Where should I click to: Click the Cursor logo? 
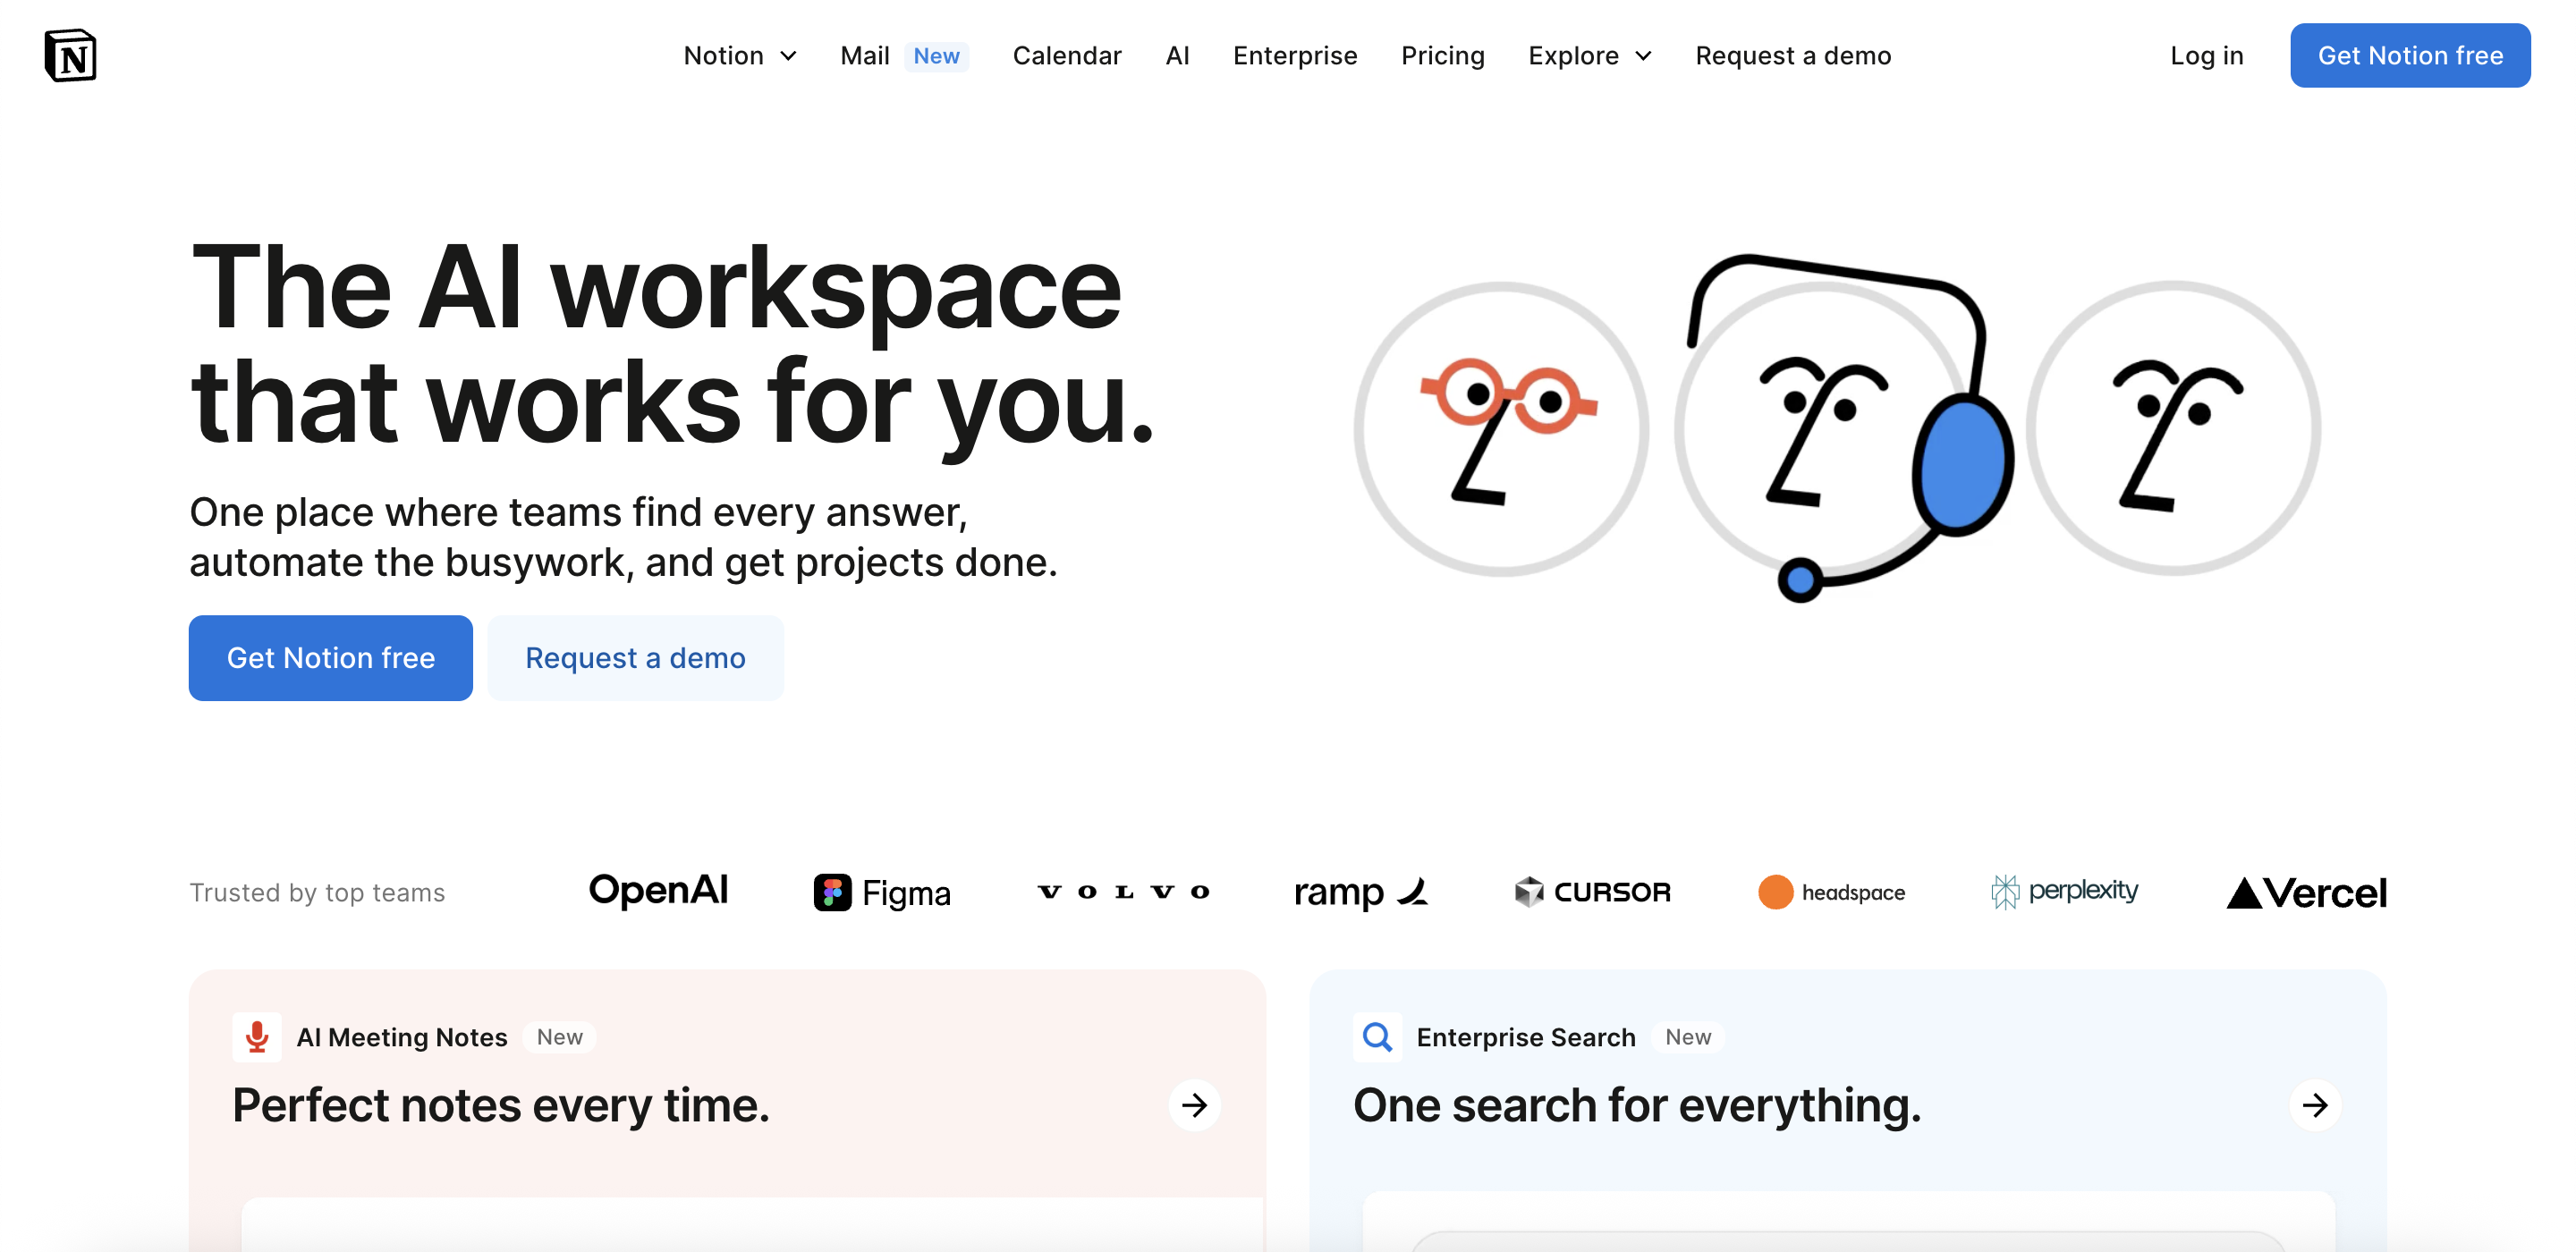click(1592, 892)
